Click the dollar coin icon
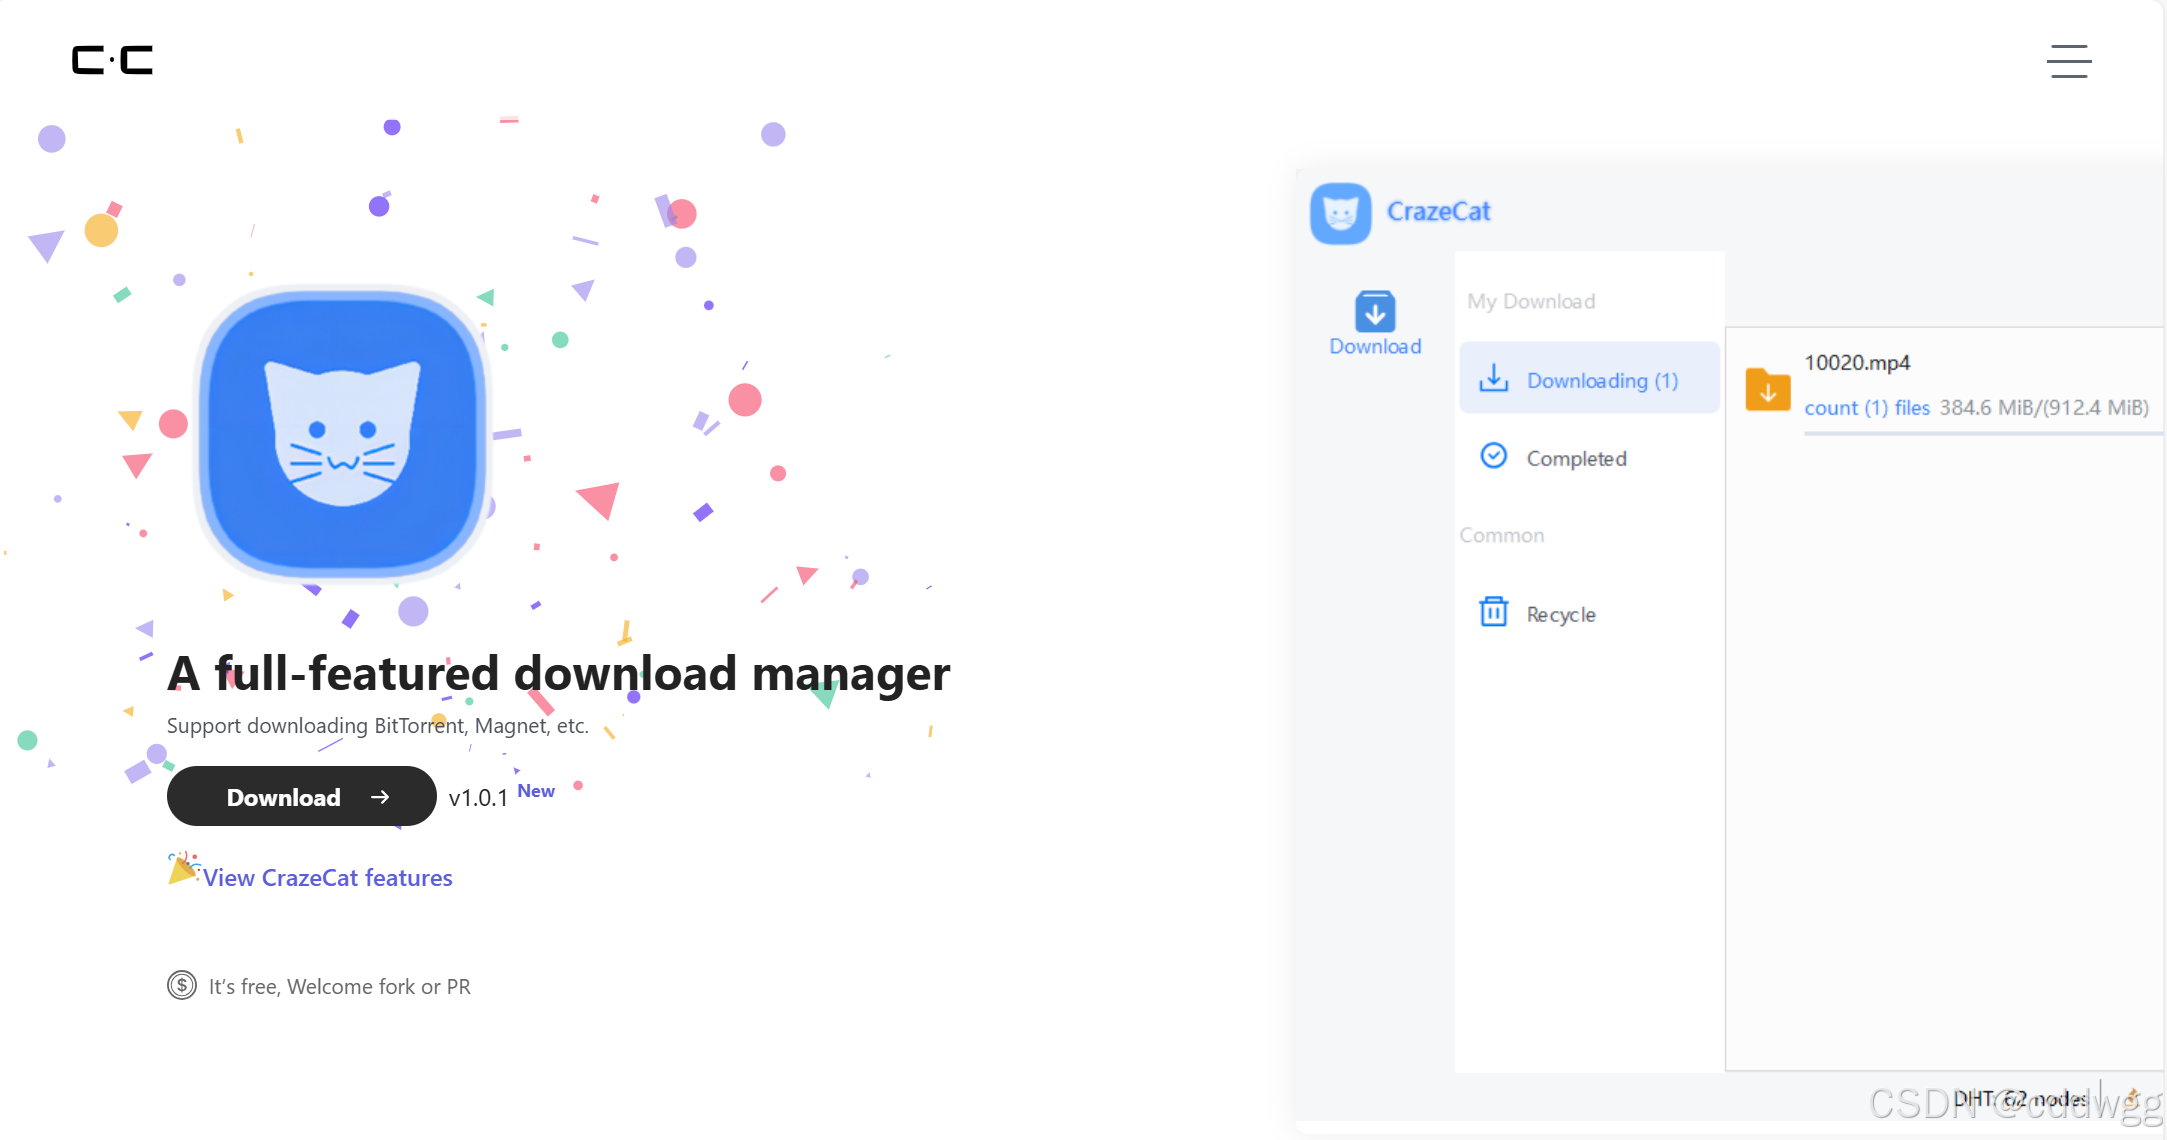 tap(182, 986)
